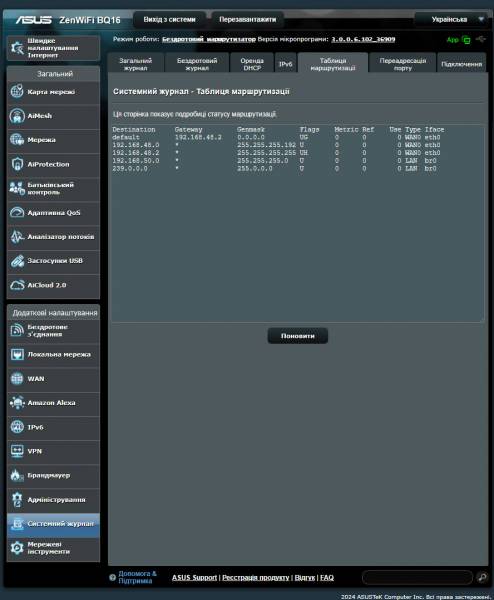Open the Українська language dropdown
Screen dimensions: 494x600
(x=451, y=19)
